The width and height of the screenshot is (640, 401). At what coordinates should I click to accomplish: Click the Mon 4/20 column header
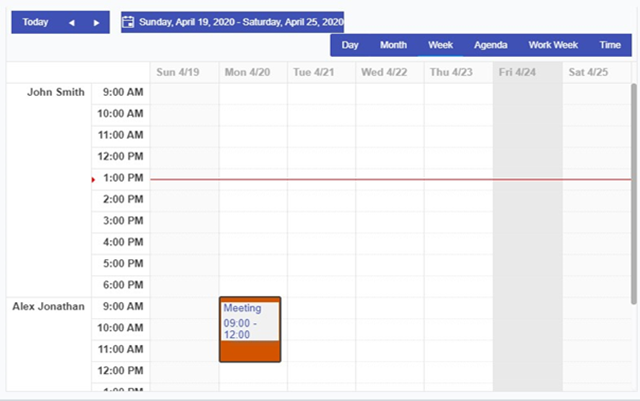[253, 73]
